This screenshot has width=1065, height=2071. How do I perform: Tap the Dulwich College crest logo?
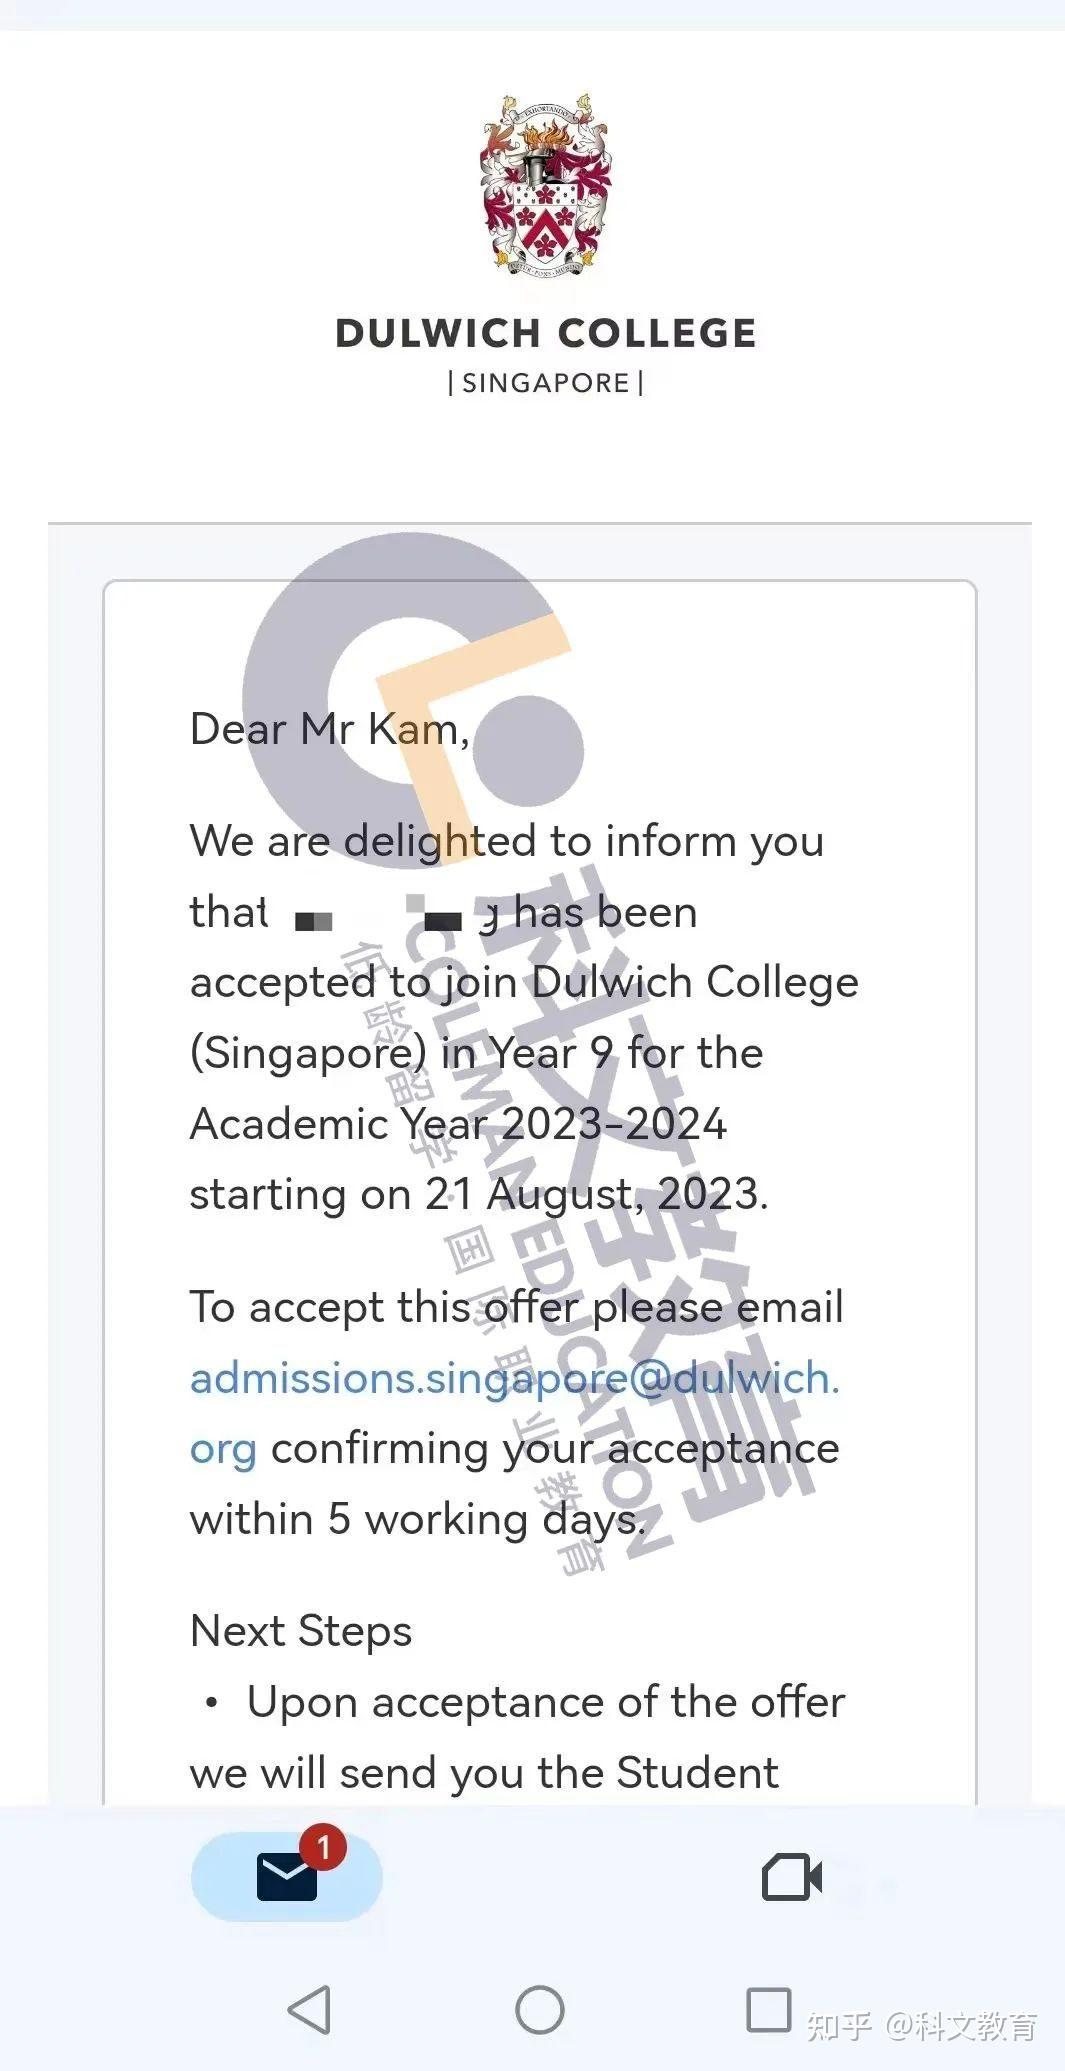545,186
